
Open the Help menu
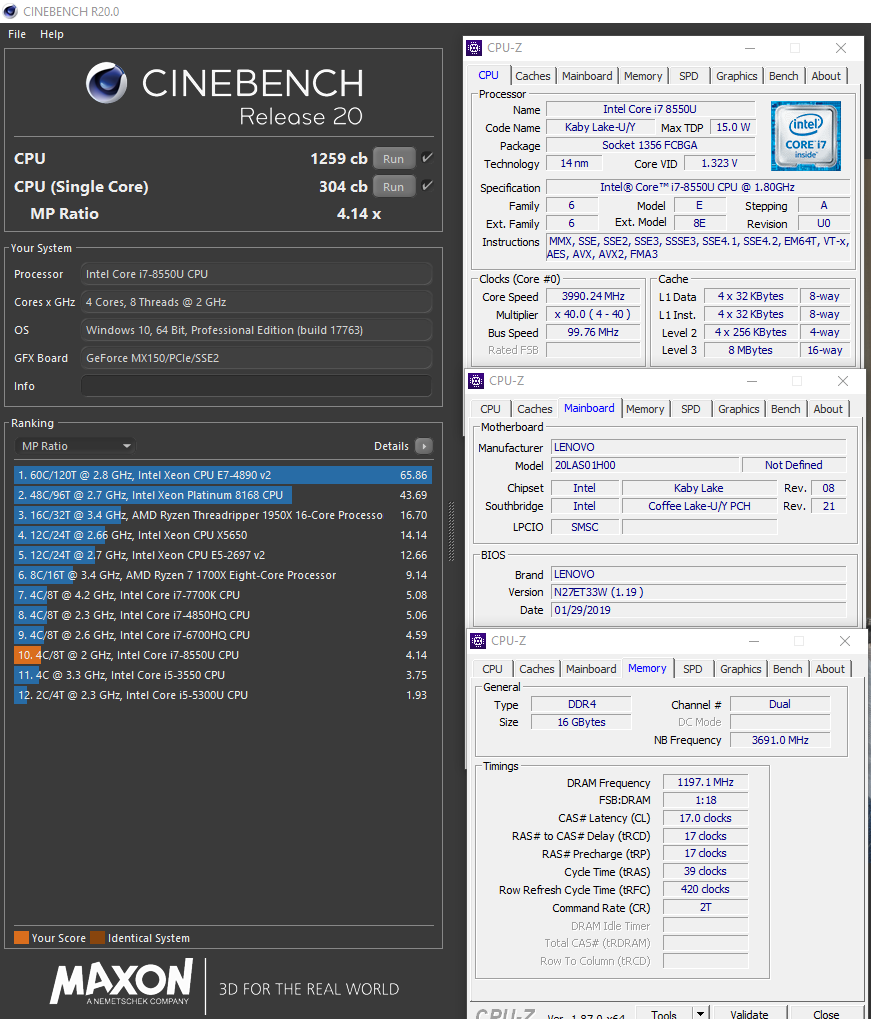51,33
